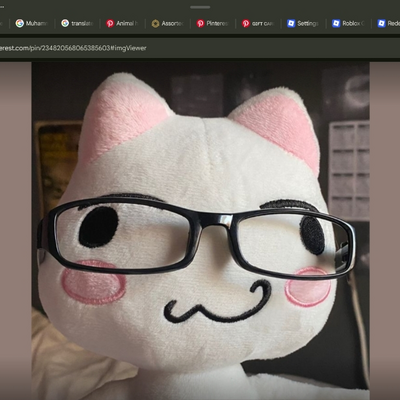Click the Pinterest logo on the "GIFT CAR" tab
The image size is (400, 400).
pyautogui.click(x=246, y=23)
